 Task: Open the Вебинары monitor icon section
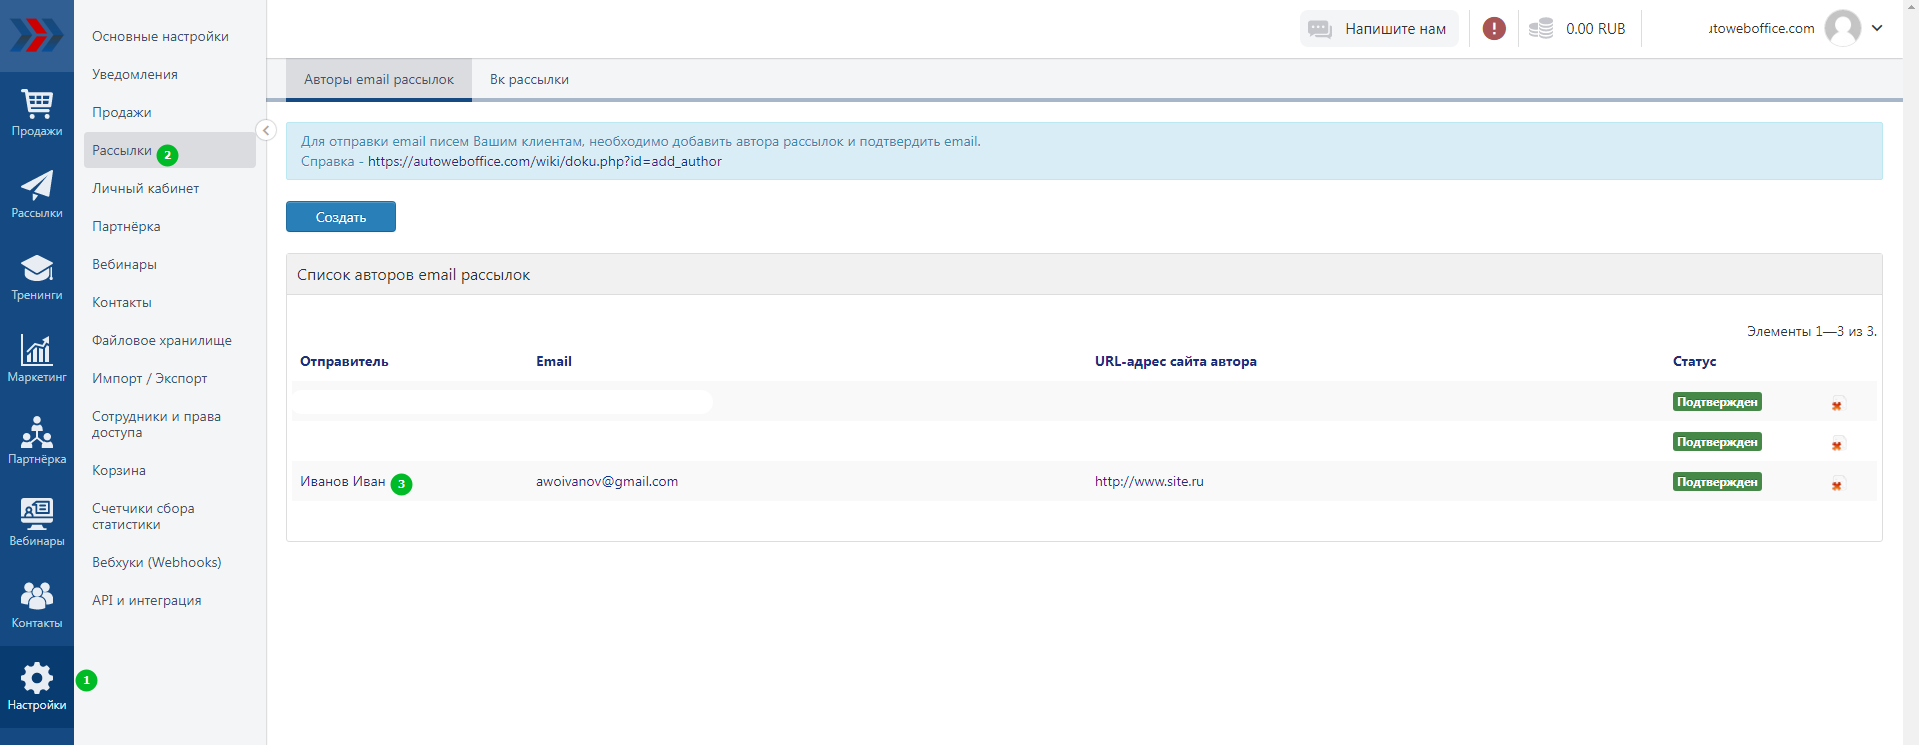point(37,522)
